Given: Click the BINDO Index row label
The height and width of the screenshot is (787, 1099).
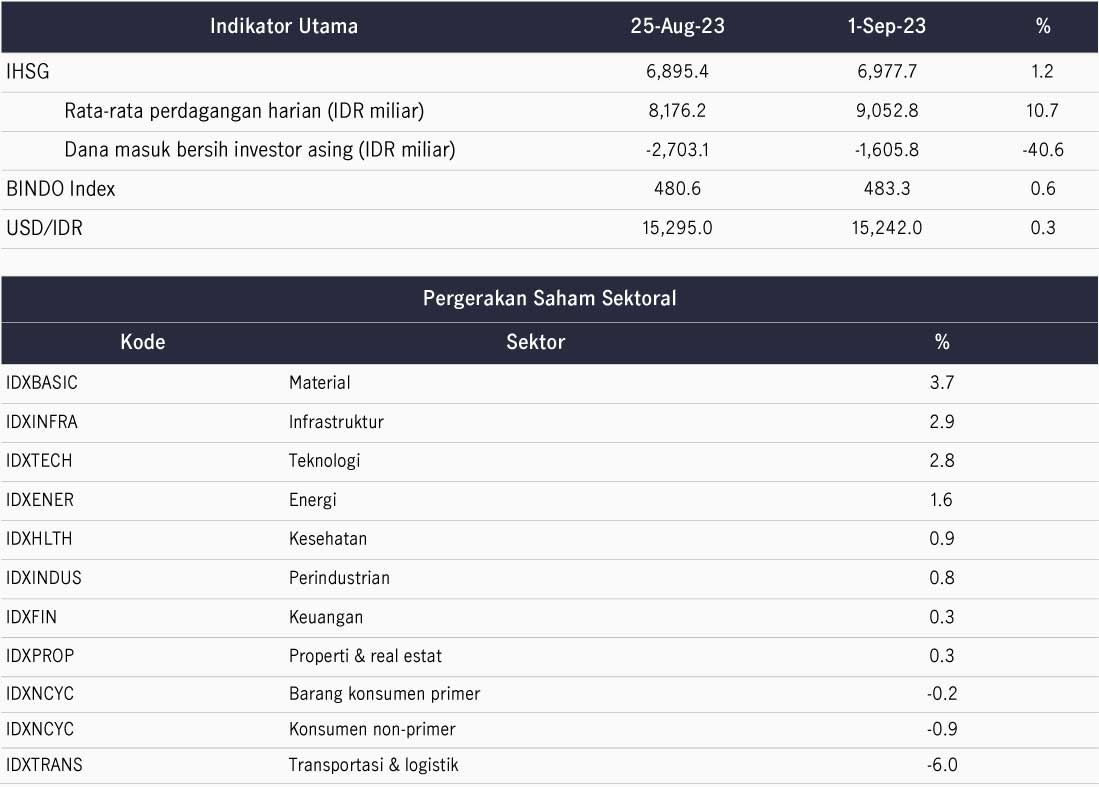Looking at the screenshot, I should (61, 189).
